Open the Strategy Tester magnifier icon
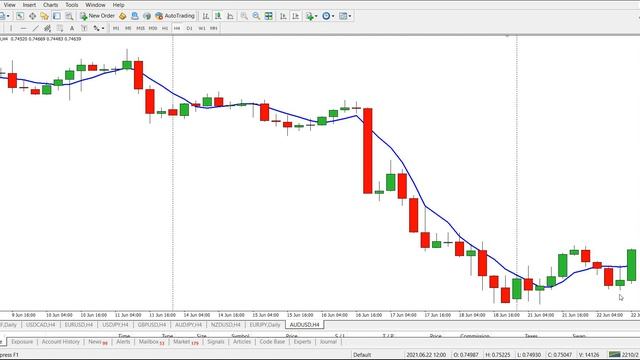640x360 pixels. [69, 16]
